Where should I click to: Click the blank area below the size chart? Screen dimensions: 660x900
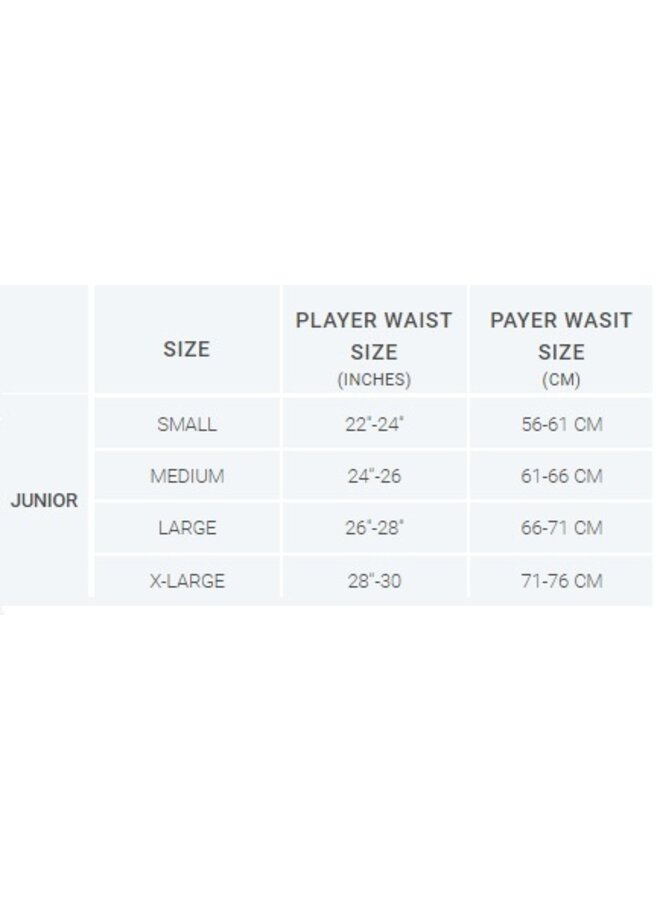click(330, 750)
